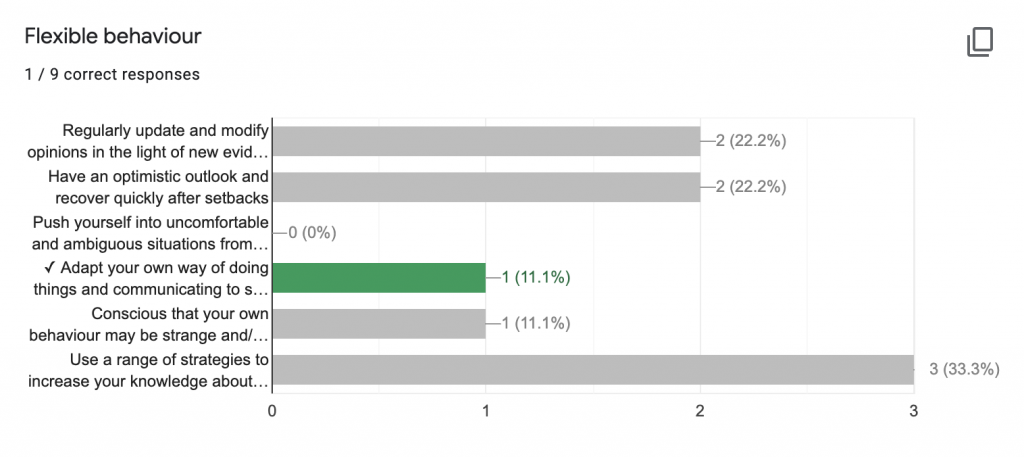Click the 'Regularly update and modify opinions' bar
Viewport: 1024px width, 457px height.
(x=485, y=141)
